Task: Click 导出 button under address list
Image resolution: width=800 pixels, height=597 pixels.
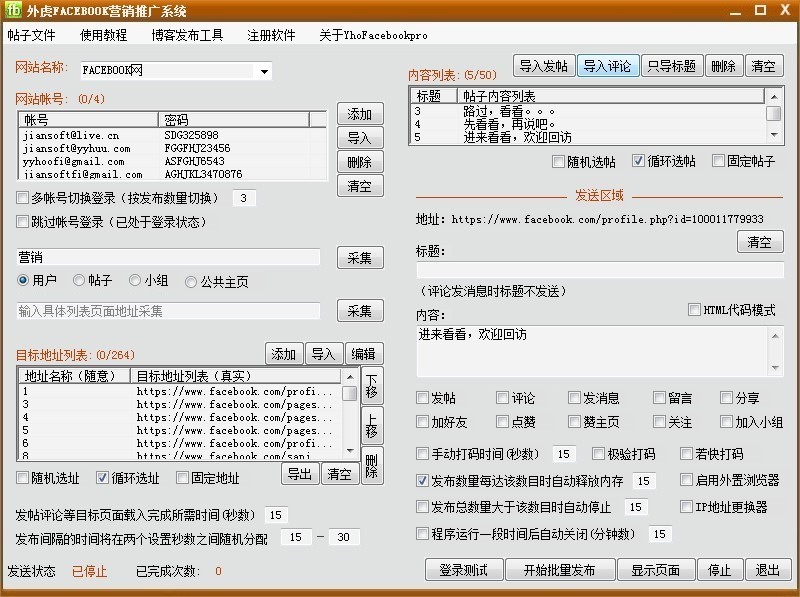Action: point(300,474)
